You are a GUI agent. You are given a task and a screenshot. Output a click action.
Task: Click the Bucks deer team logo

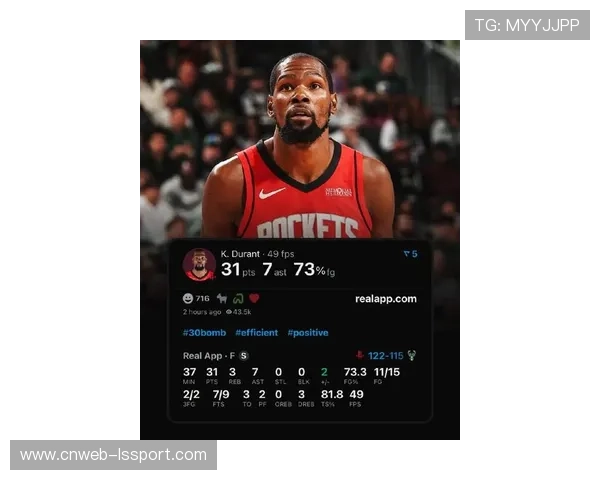pos(411,355)
